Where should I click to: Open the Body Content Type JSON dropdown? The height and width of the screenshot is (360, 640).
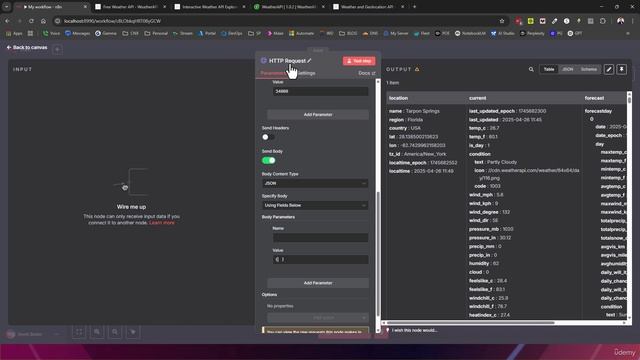click(x=315, y=183)
